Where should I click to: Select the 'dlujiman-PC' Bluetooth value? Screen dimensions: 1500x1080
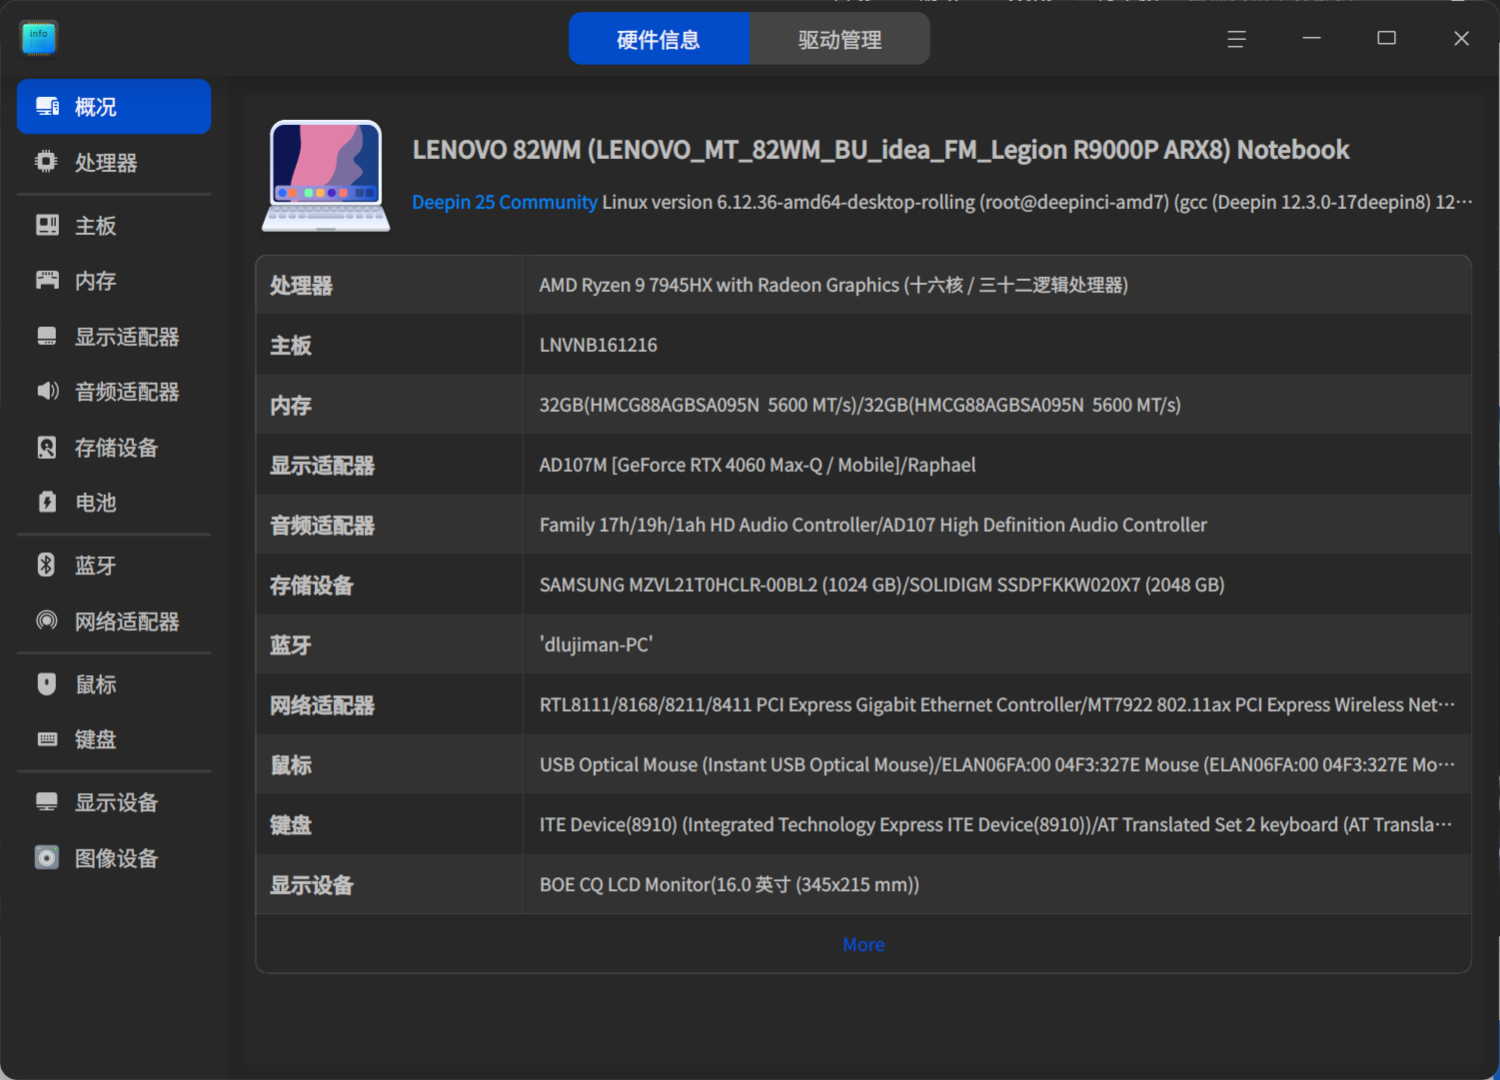click(x=596, y=645)
